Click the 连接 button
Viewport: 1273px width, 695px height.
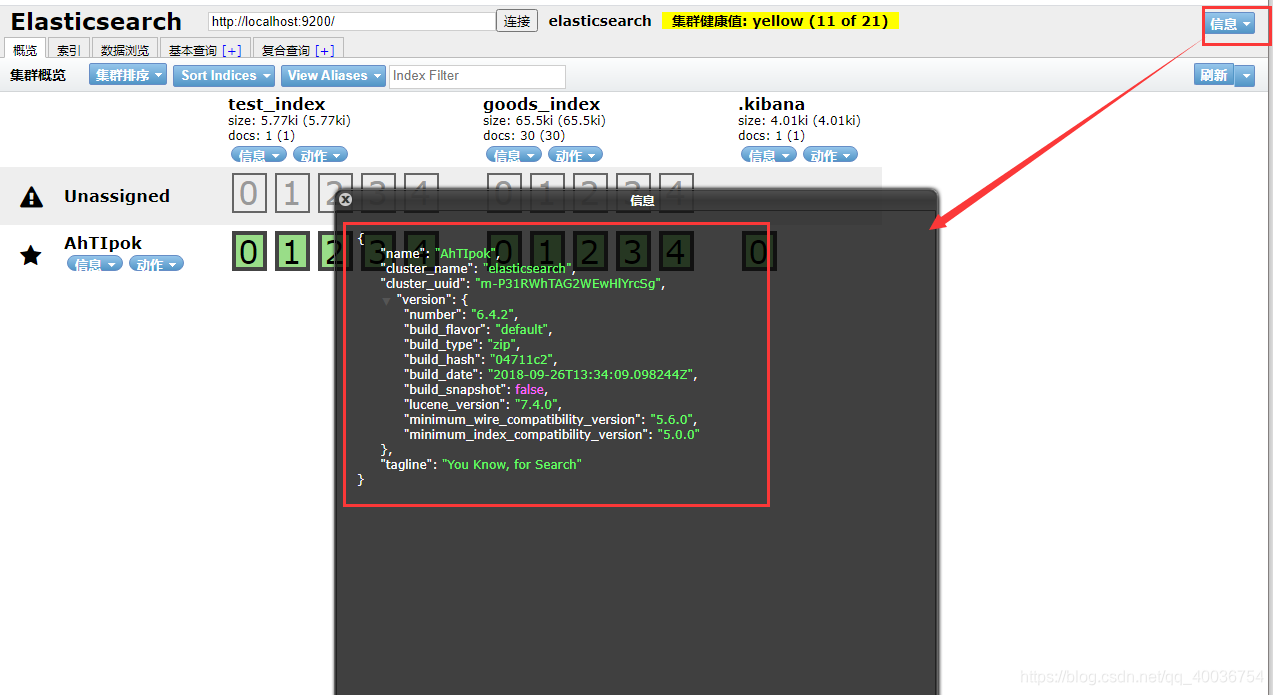point(517,21)
